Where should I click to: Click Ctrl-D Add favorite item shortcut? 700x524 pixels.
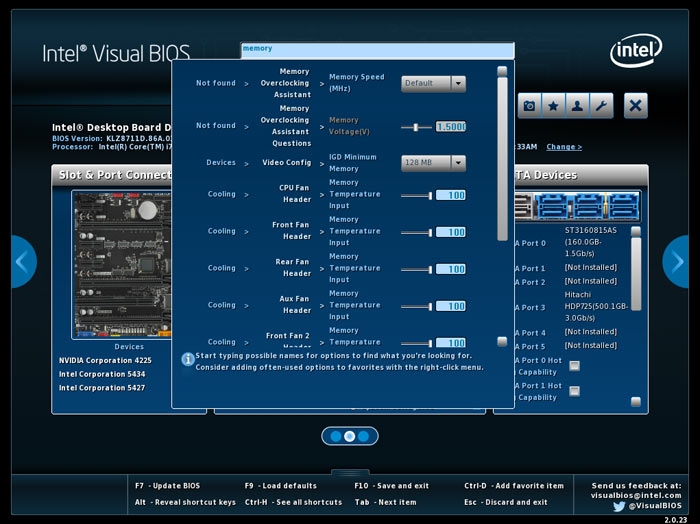514,486
